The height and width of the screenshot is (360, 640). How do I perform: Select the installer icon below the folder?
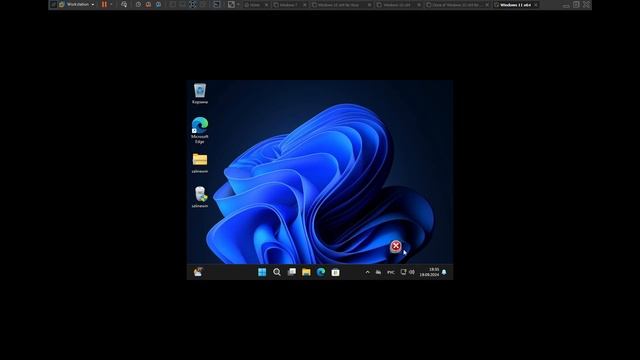point(200,197)
